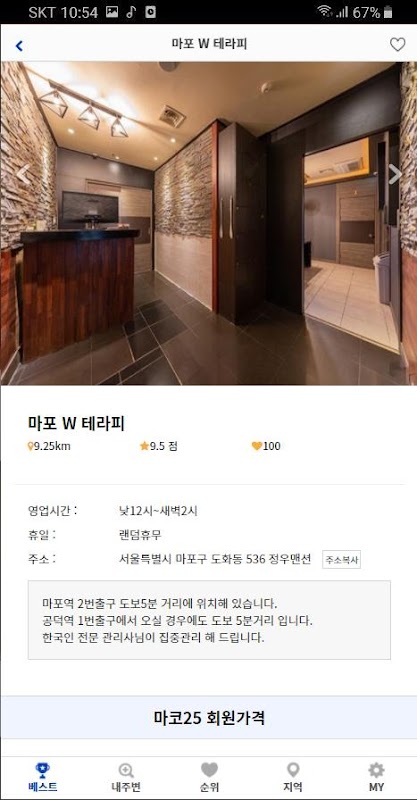
Task: Tap the directions description box about 마포역
Action: (209, 620)
